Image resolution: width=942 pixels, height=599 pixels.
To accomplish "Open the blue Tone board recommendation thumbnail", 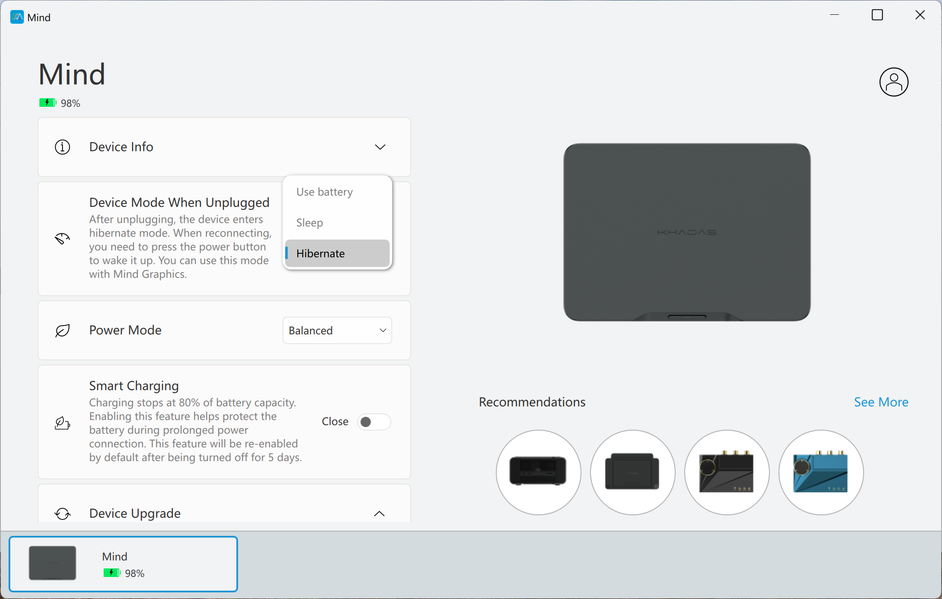I will click(821, 472).
